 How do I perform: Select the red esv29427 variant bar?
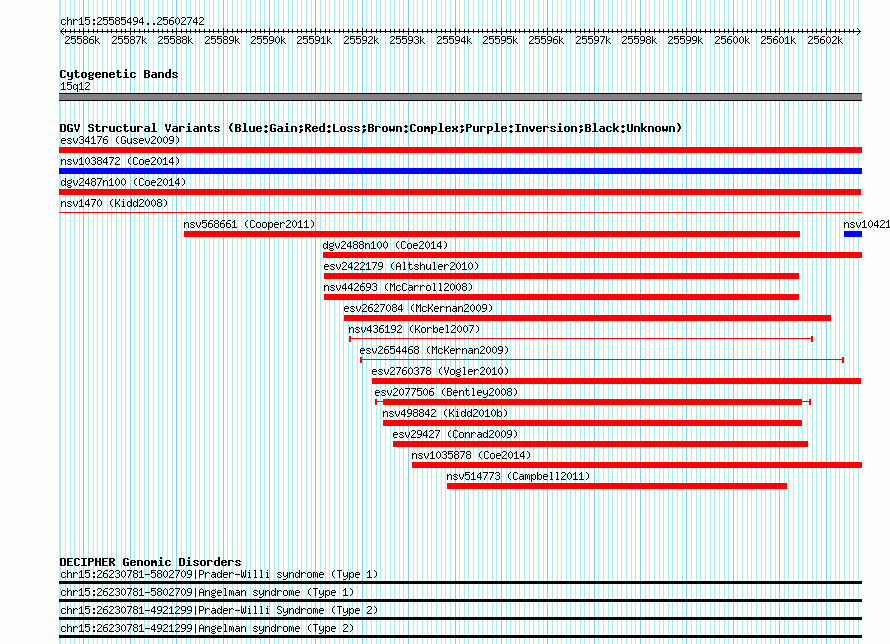tap(601, 444)
